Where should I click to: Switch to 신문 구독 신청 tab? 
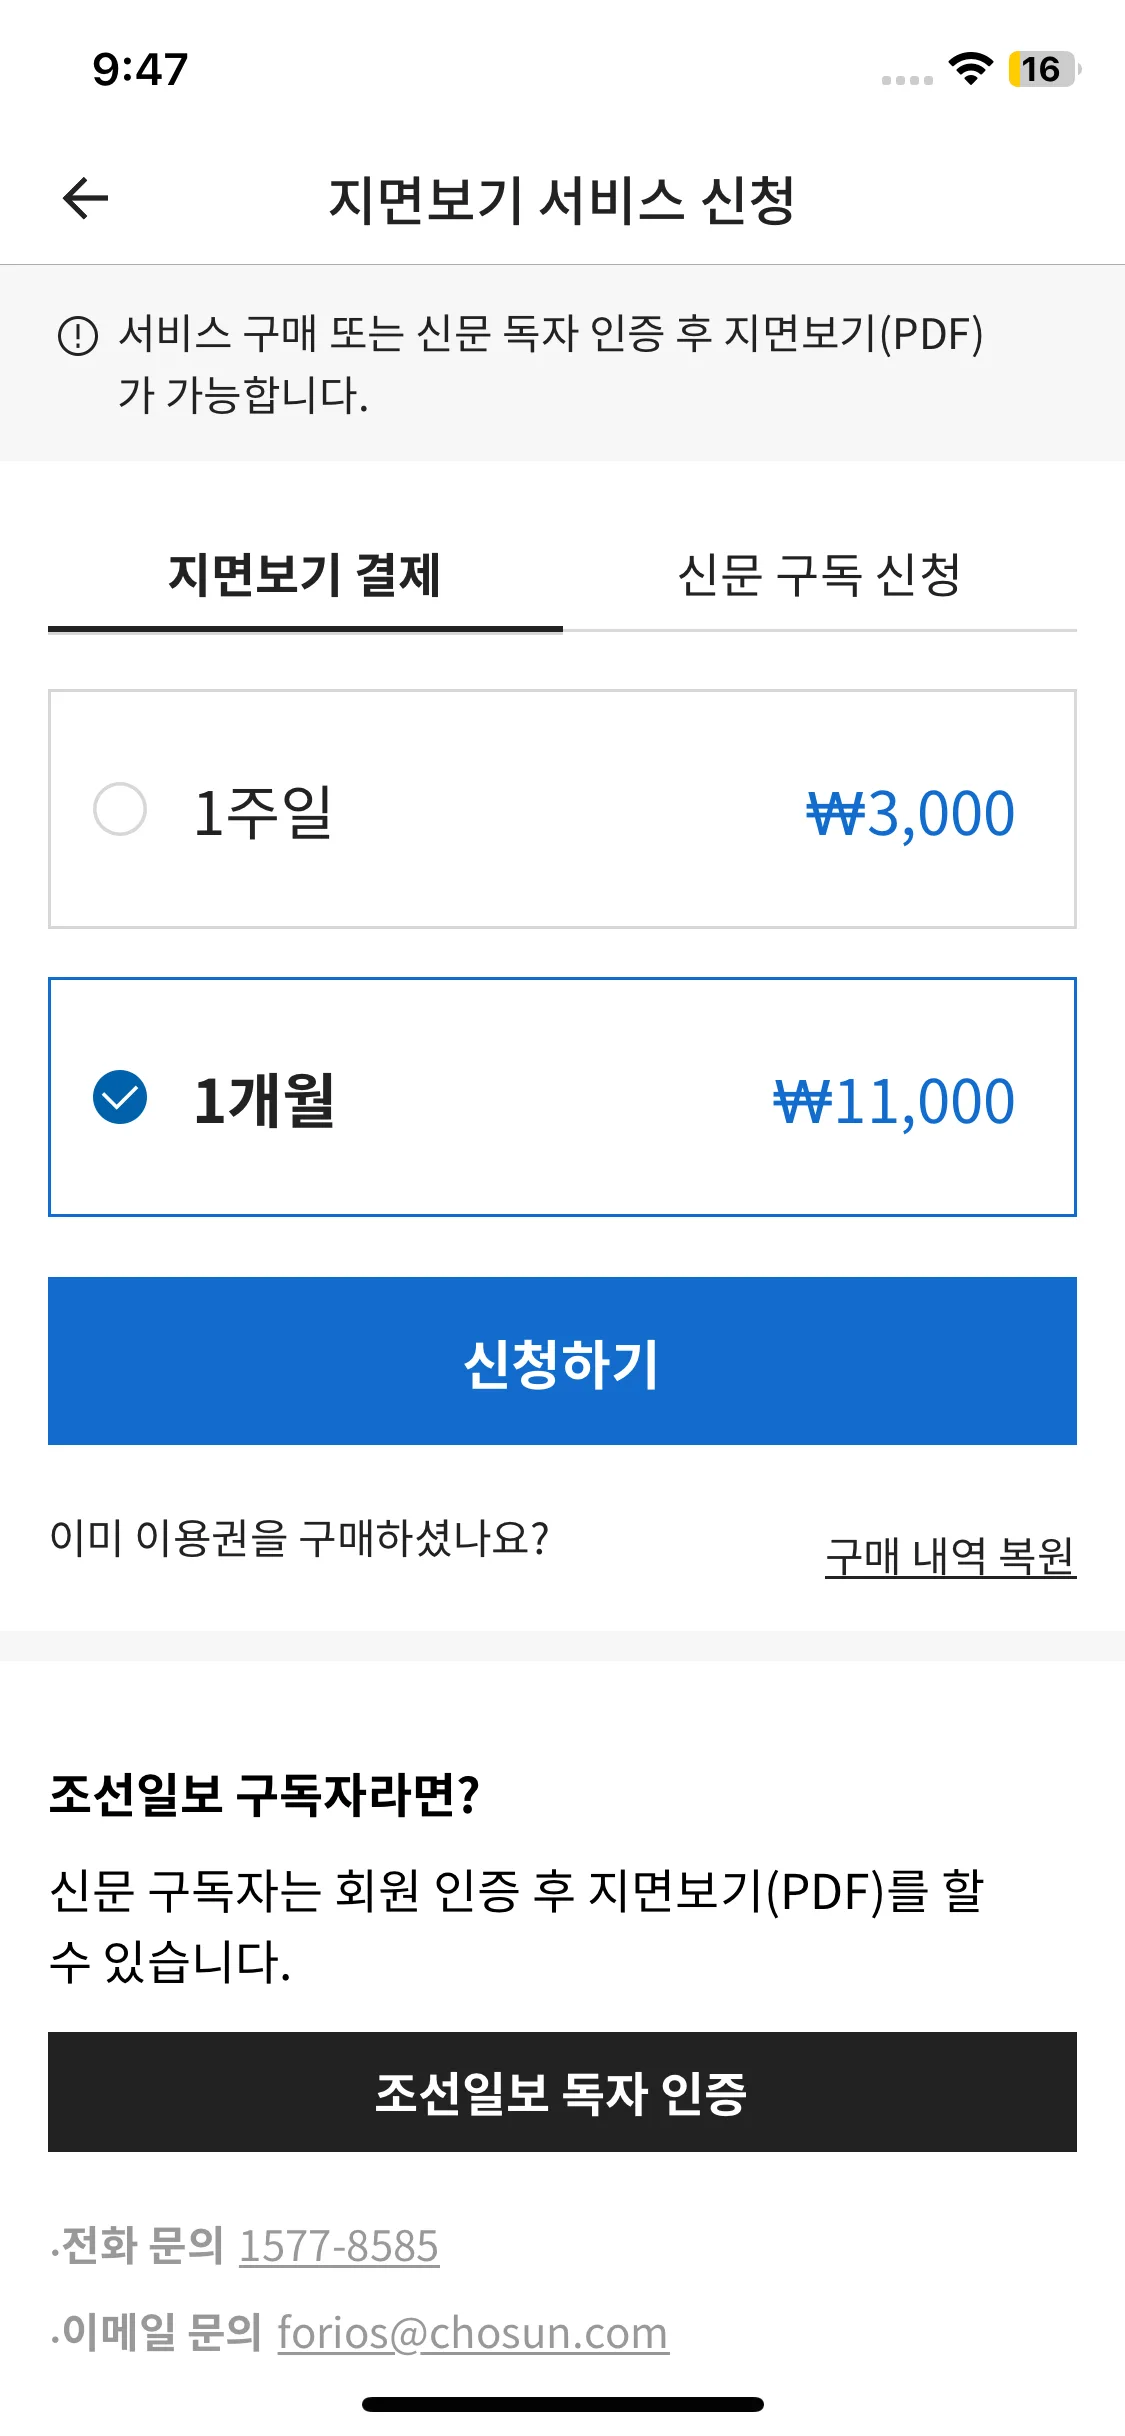pos(820,576)
